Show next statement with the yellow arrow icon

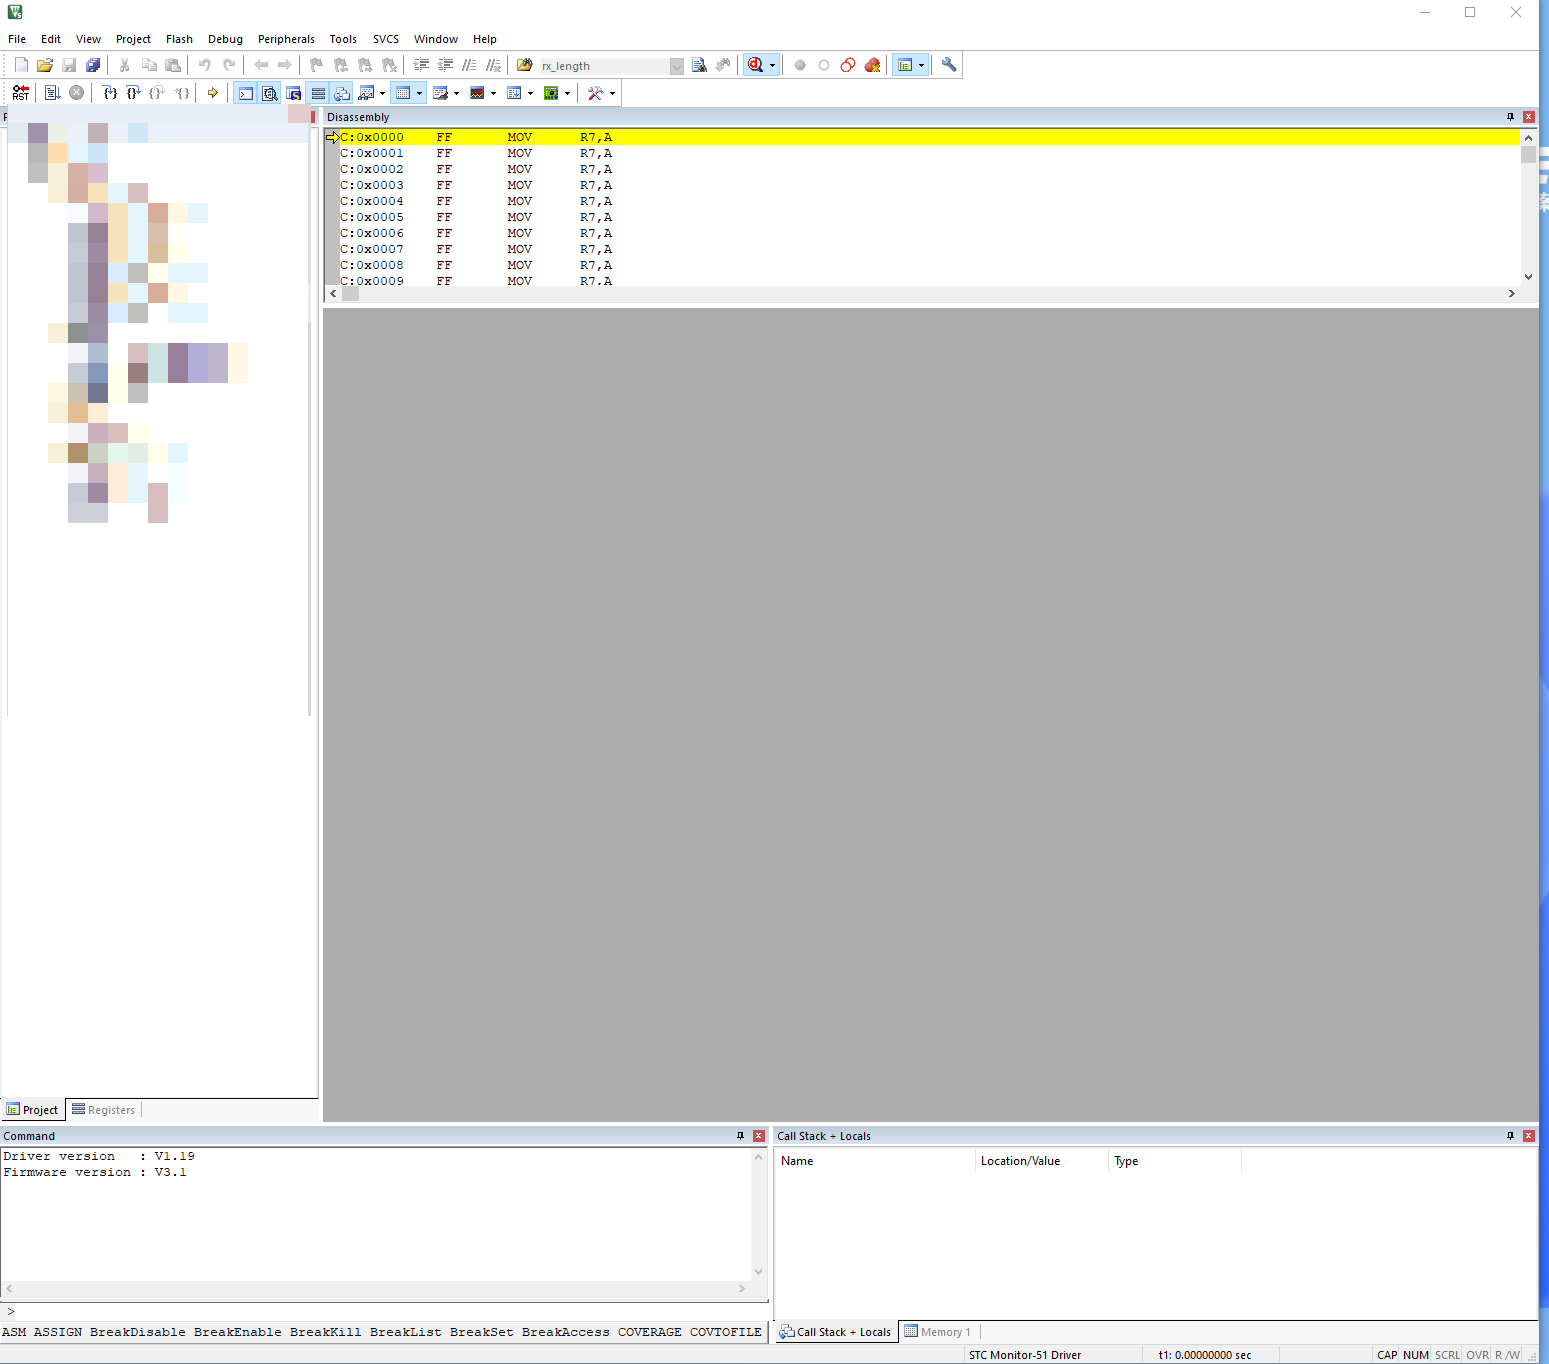pyautogui.click(x=213, y=92)
